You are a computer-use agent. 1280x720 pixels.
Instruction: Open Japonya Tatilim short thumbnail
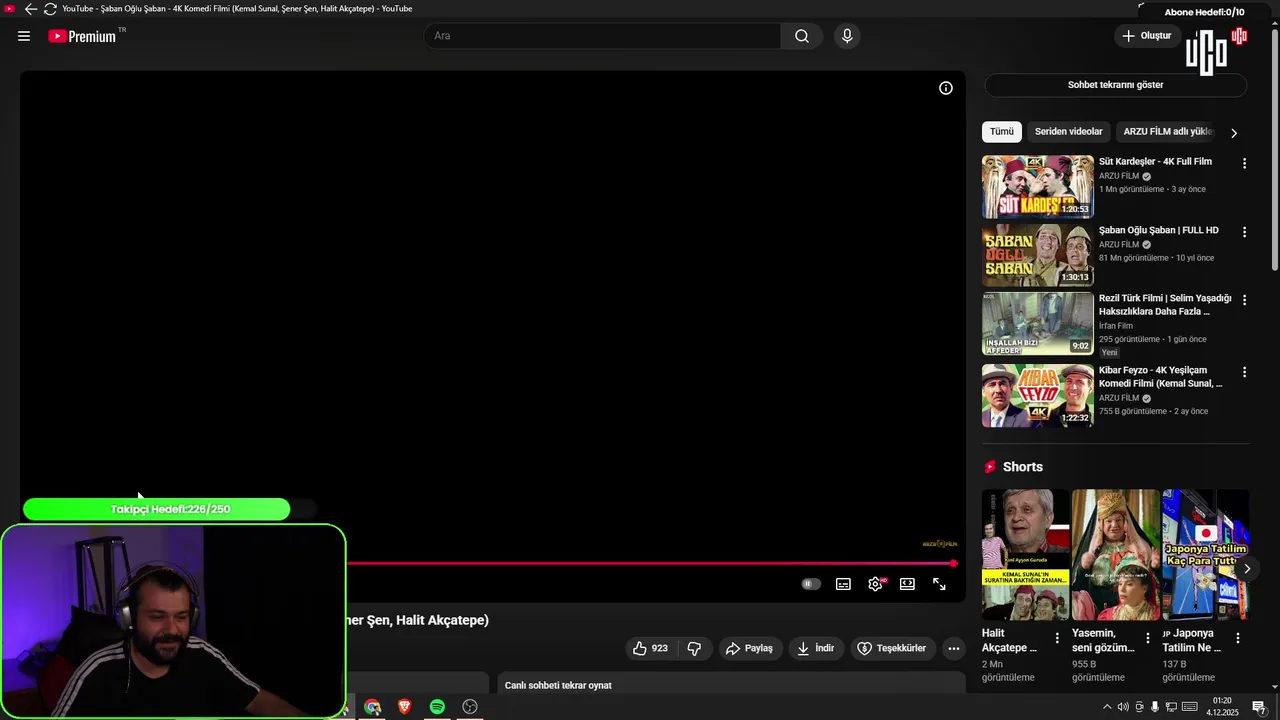(1205, 554)
